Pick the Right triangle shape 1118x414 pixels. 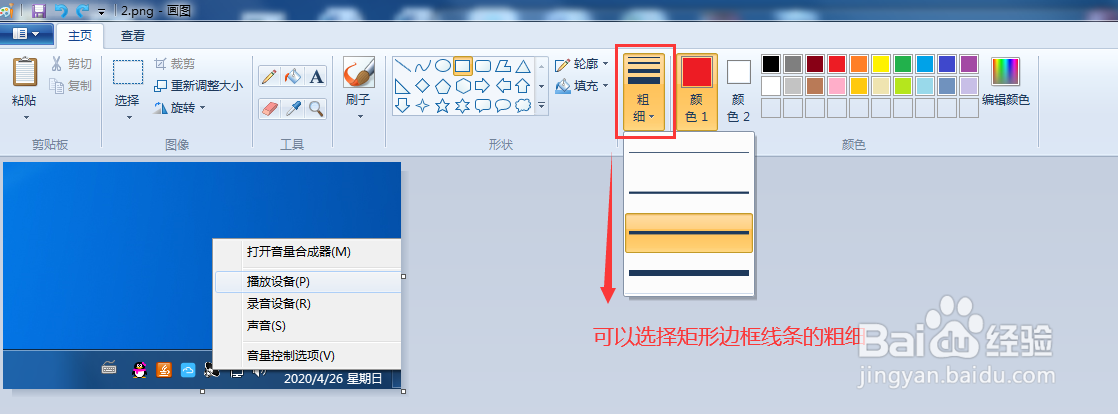tap(403, 86)
